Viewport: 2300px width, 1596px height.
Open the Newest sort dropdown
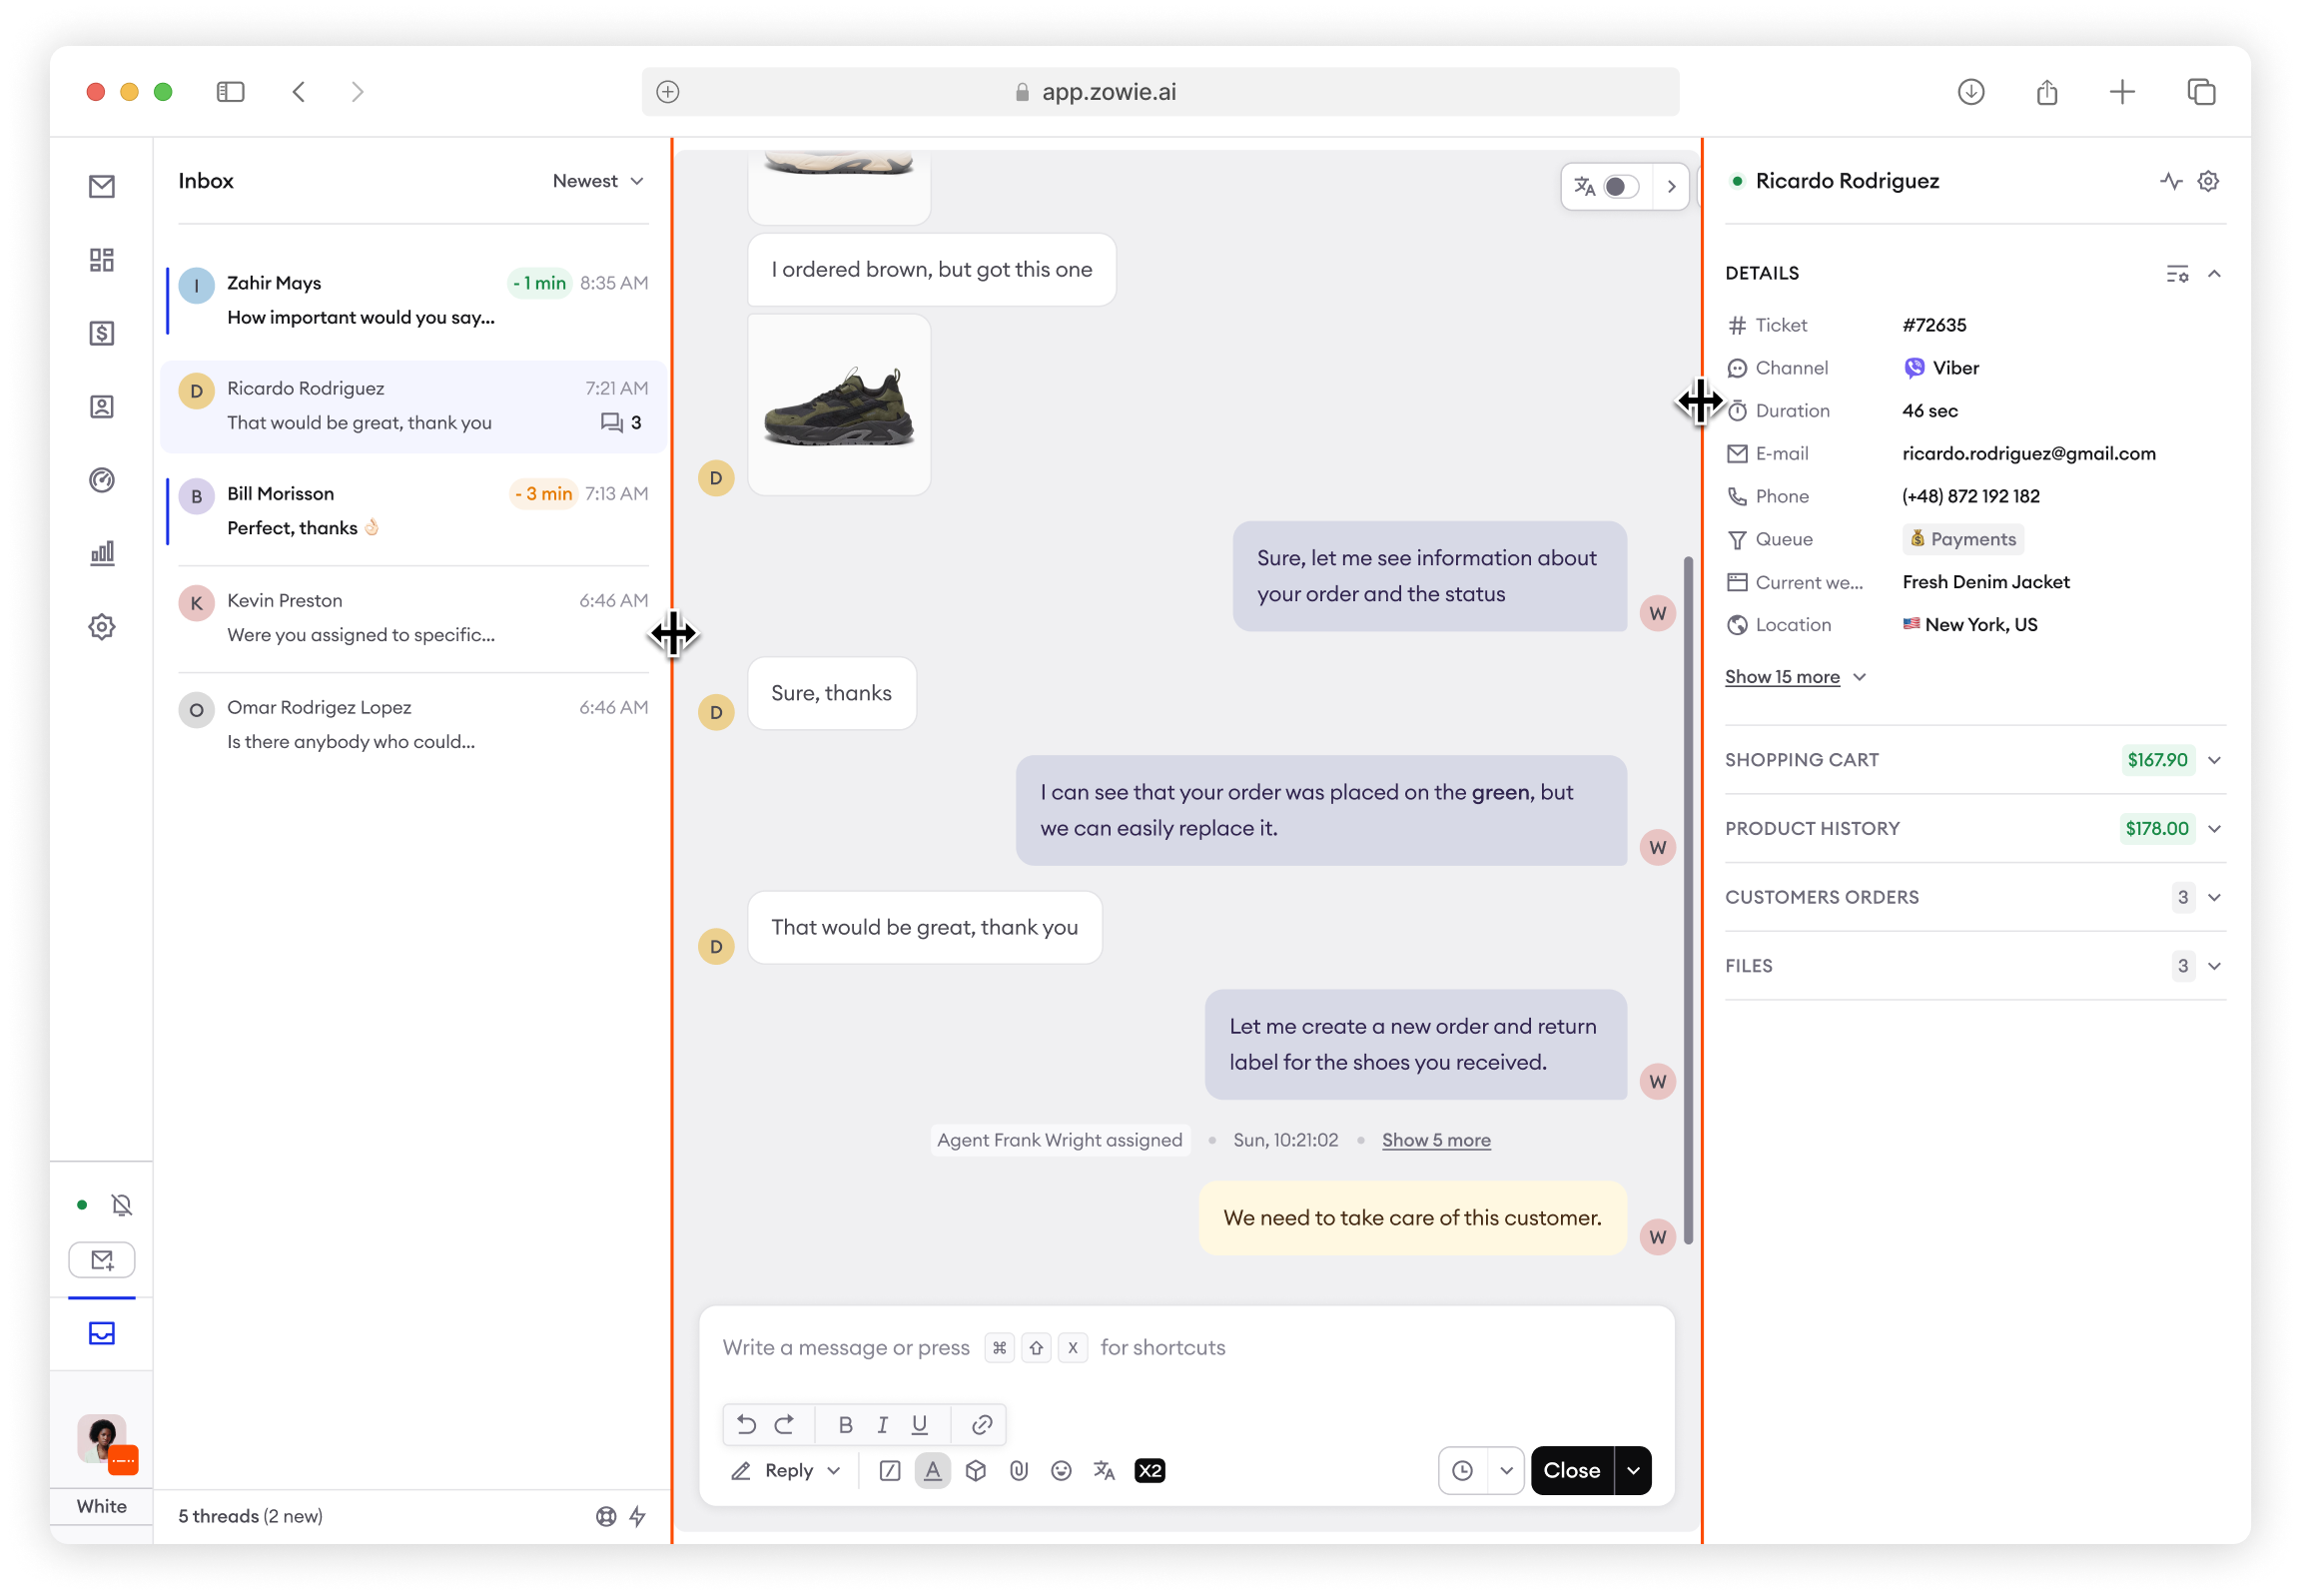click(598, 181)
